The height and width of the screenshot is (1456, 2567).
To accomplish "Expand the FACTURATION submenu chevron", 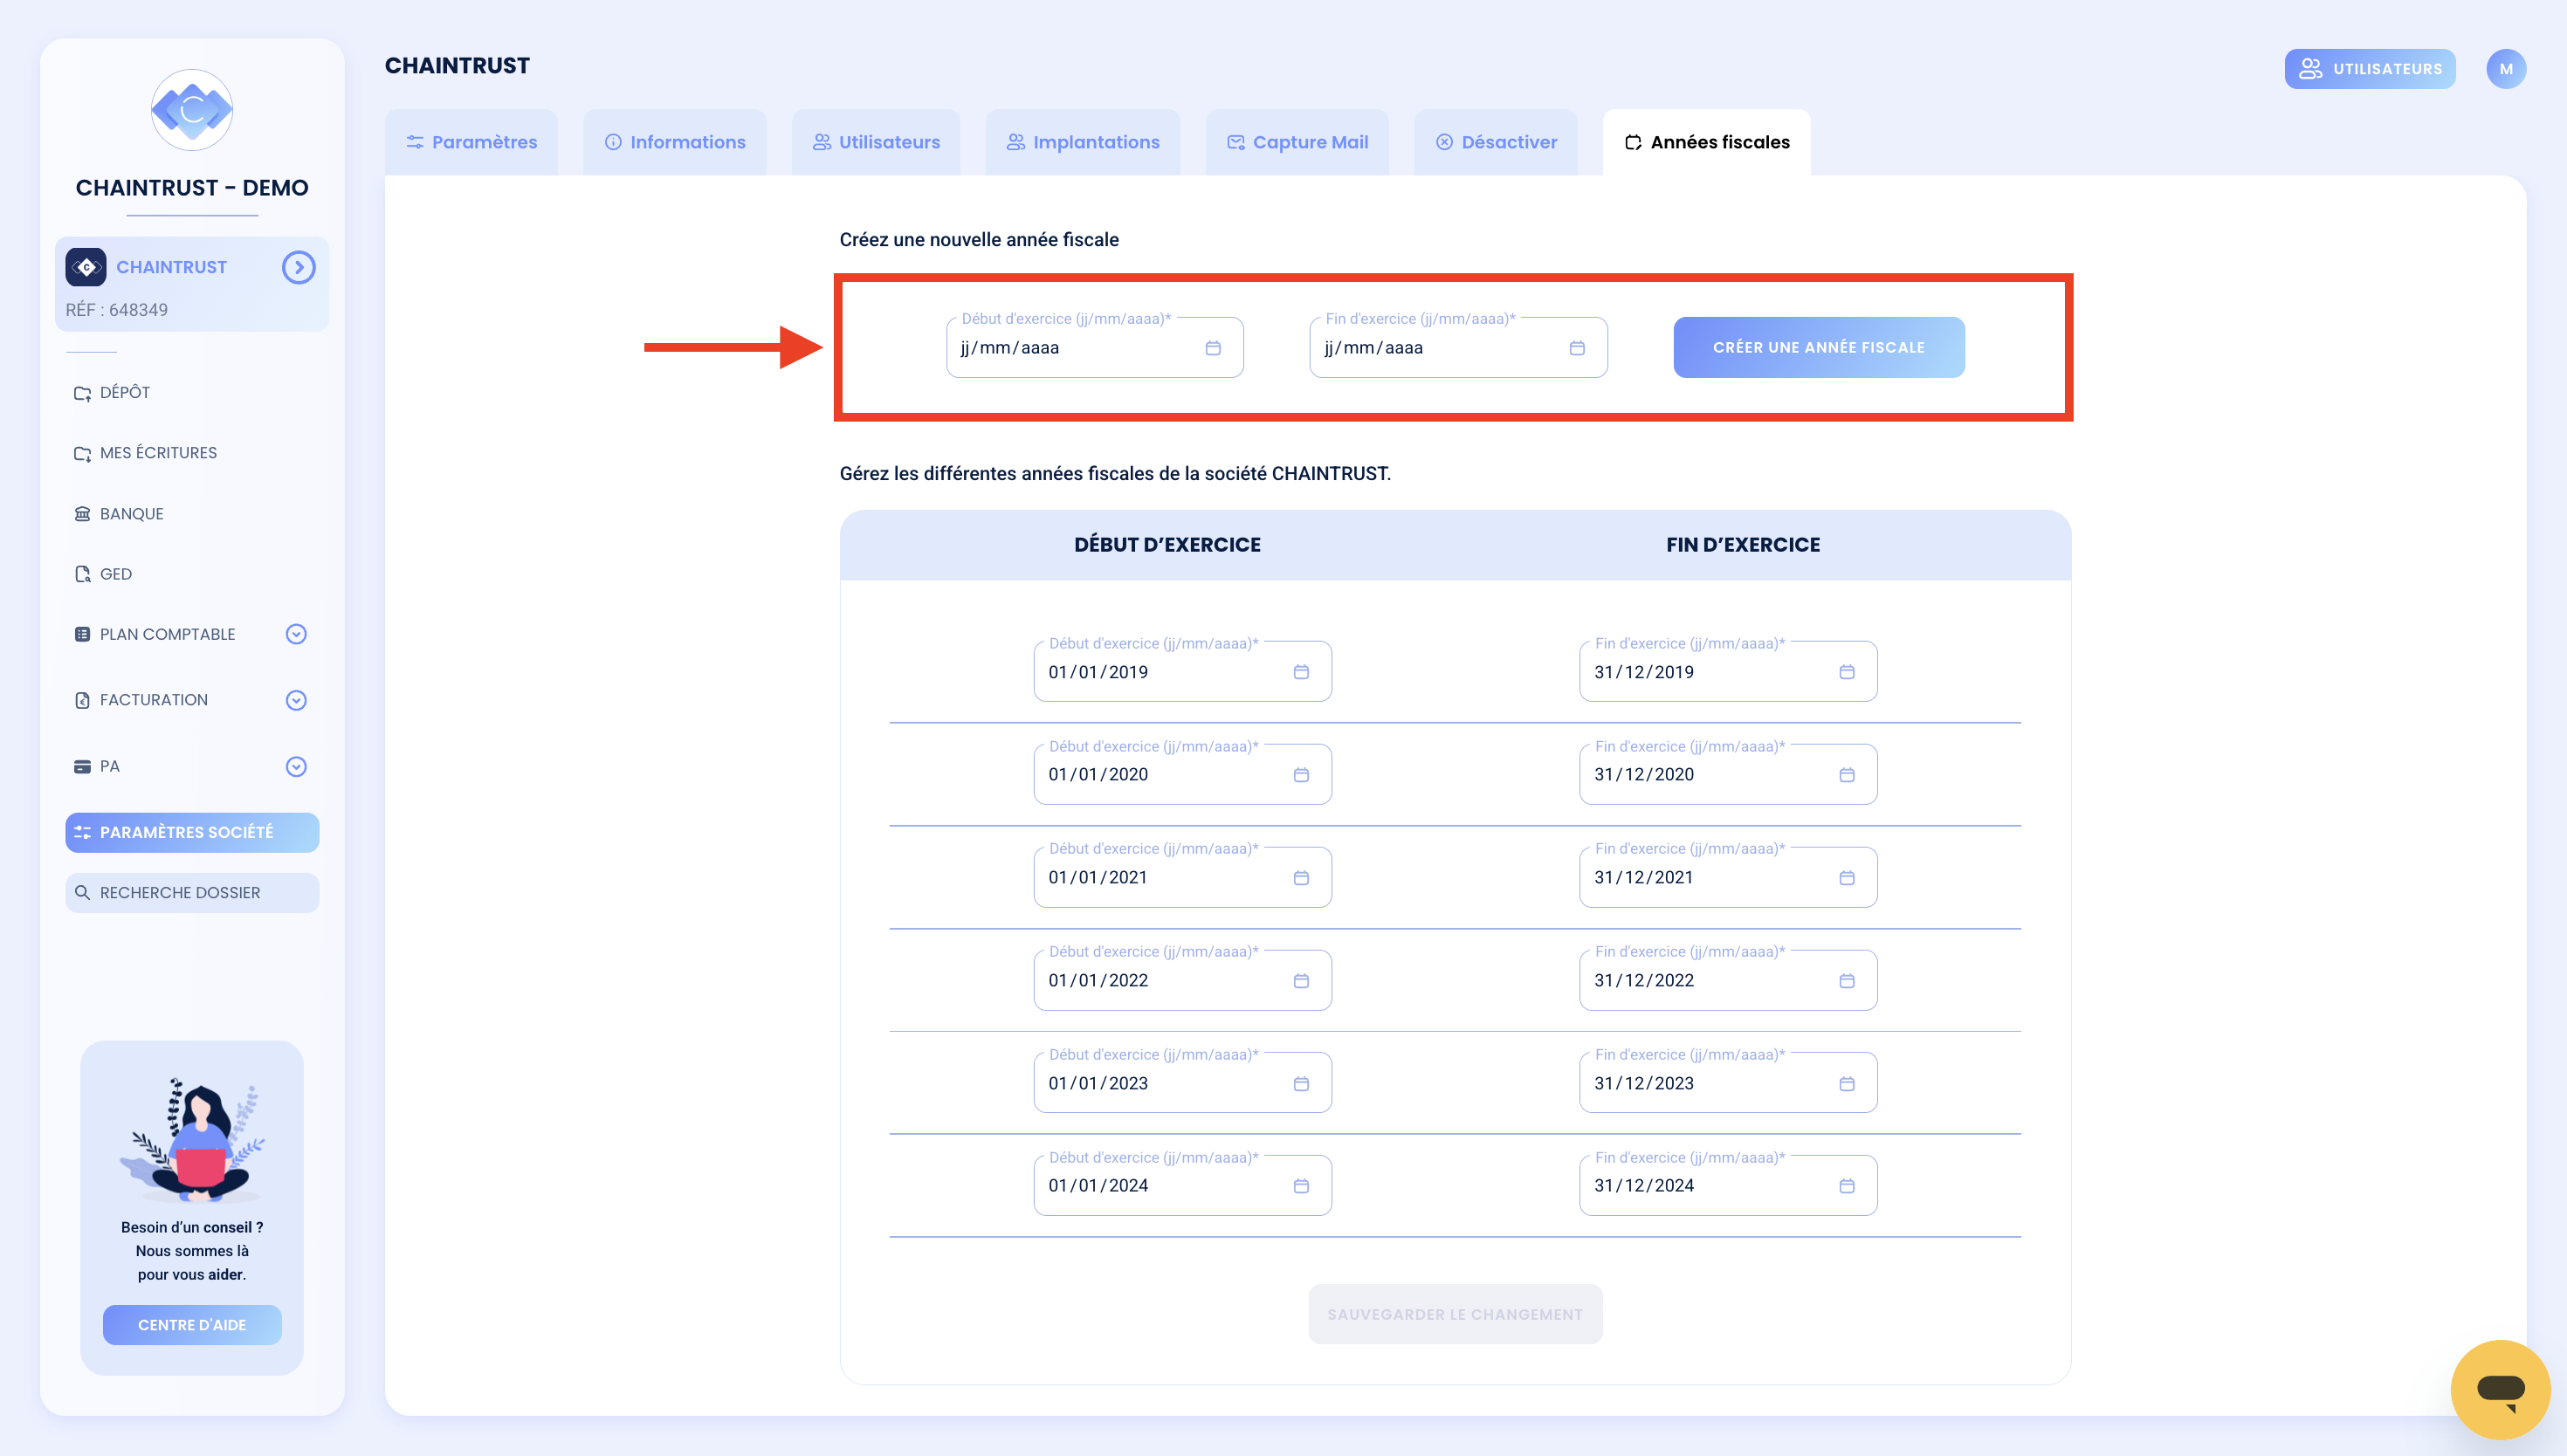I will tap(296, 700).
